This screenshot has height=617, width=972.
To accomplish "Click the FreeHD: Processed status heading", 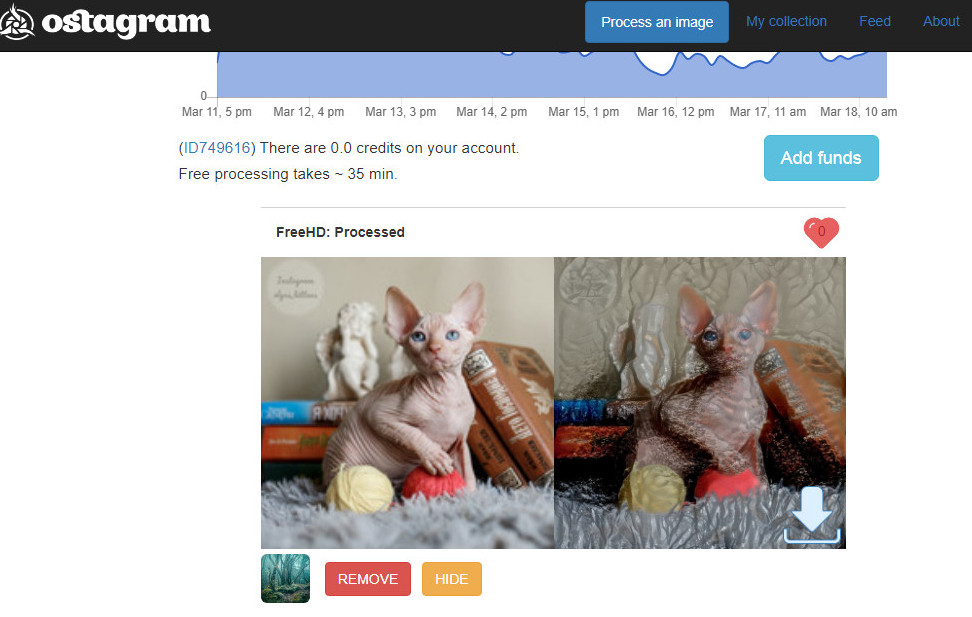I will [x=340, y=233].
